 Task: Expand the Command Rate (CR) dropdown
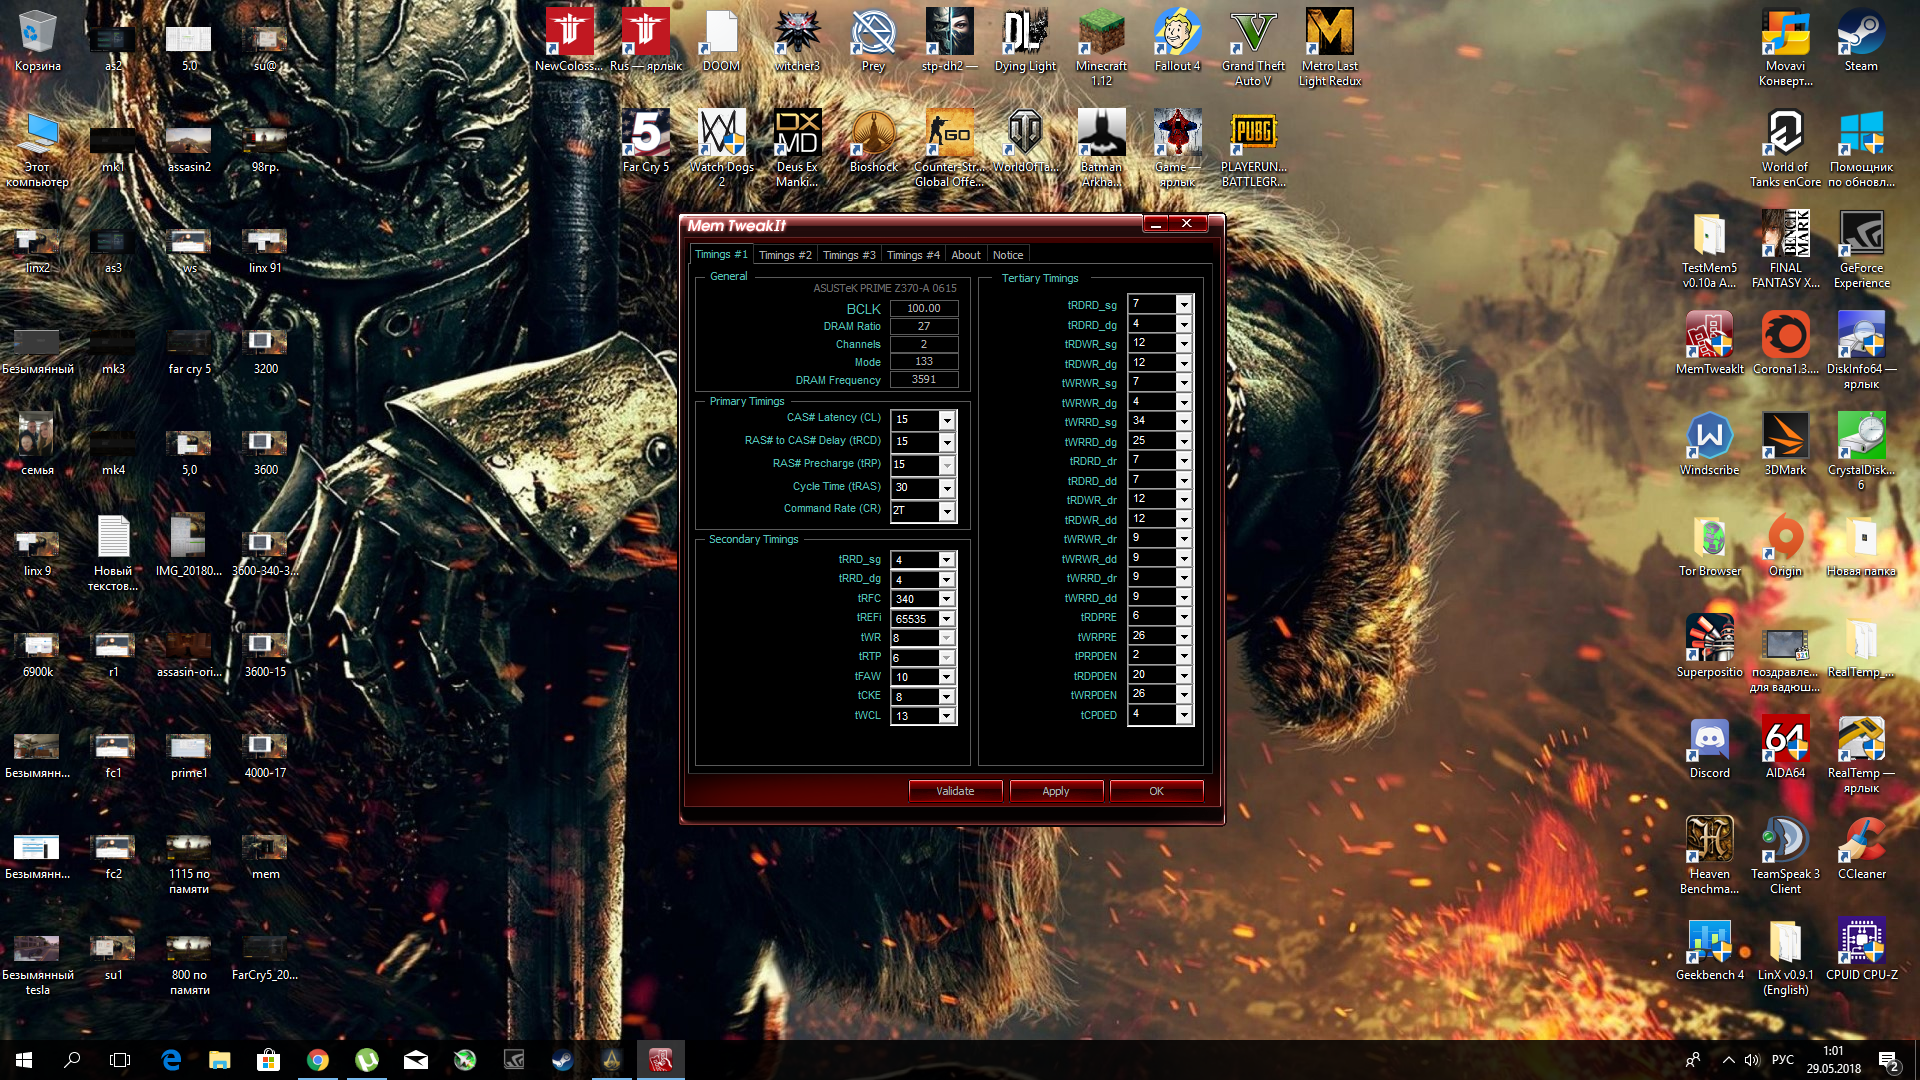point(946,511)
